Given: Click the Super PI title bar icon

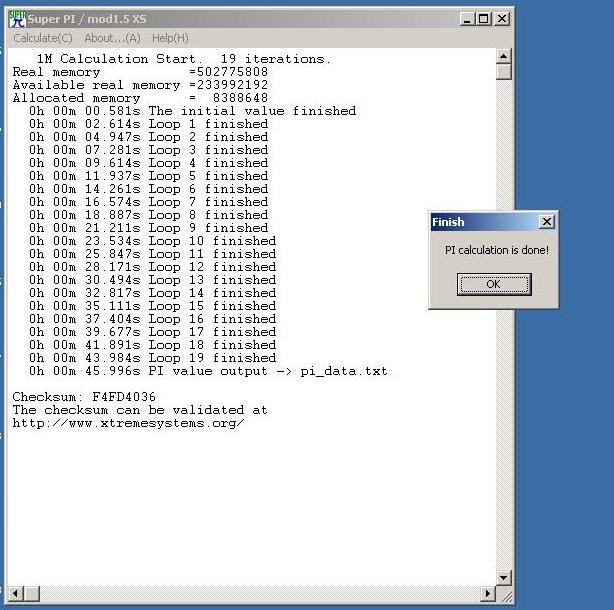Looking at the screenshot, I should point(17,19).
